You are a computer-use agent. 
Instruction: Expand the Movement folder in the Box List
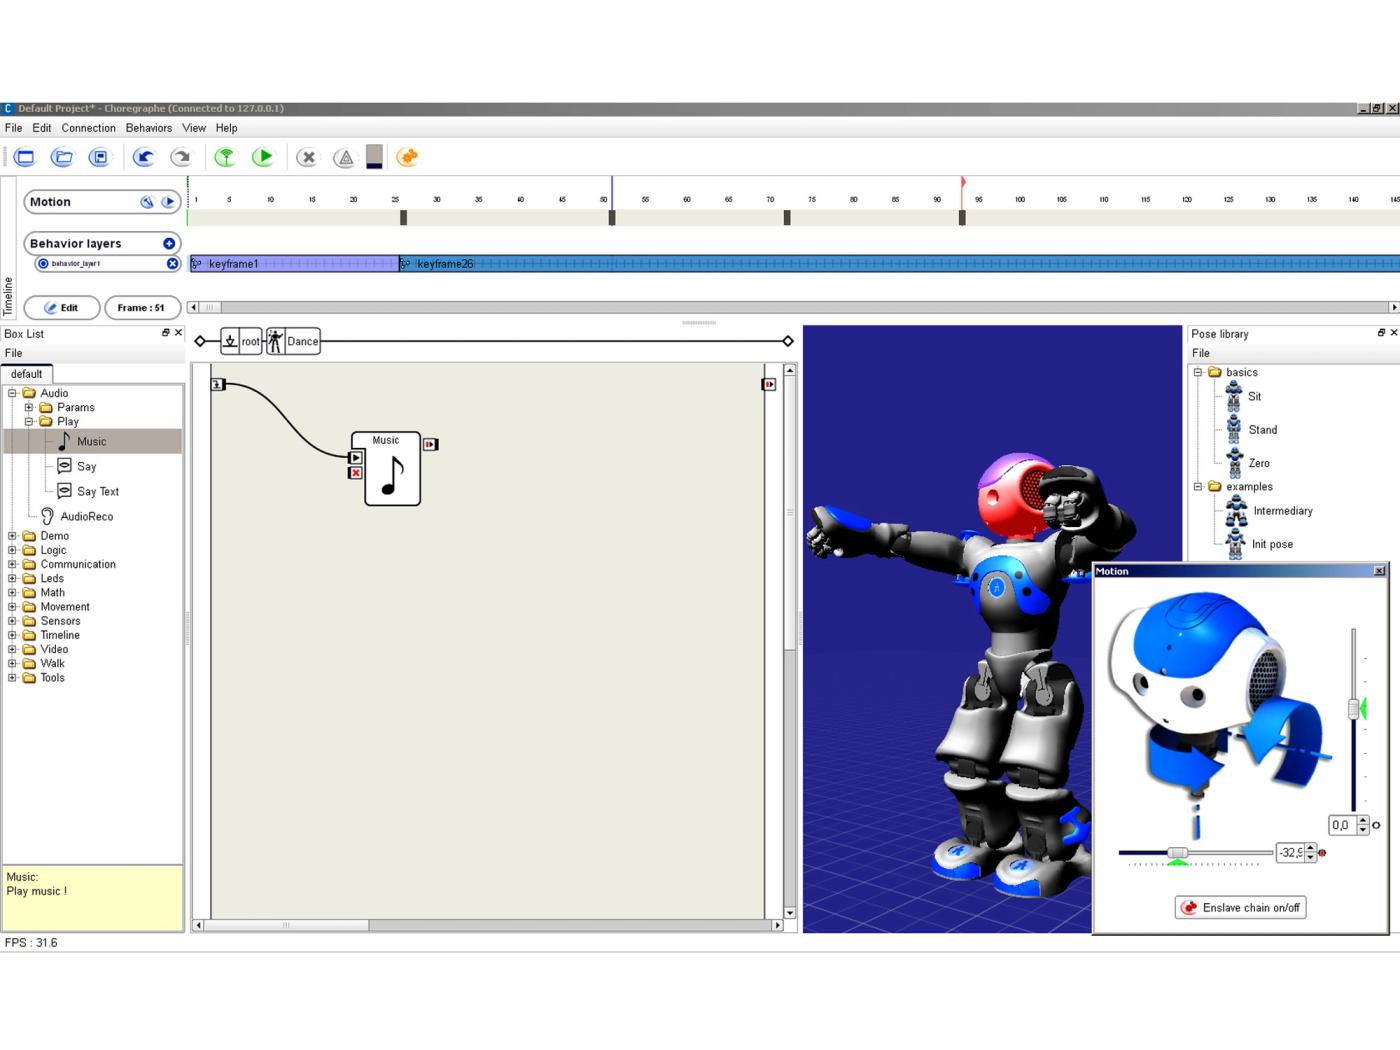[x=13, y=606]
